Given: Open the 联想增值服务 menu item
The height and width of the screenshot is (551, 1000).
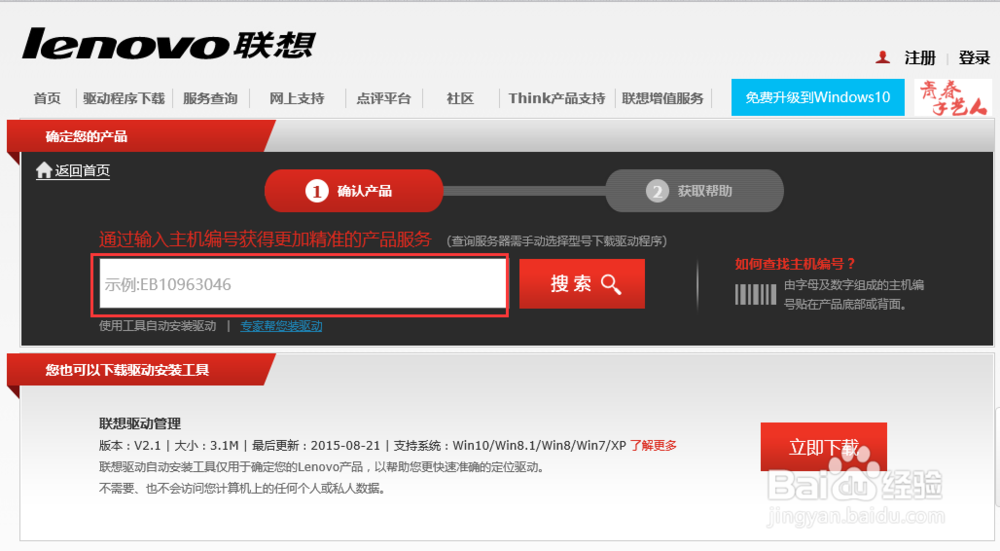Looking at the screenshot, I should coord(663,98).
